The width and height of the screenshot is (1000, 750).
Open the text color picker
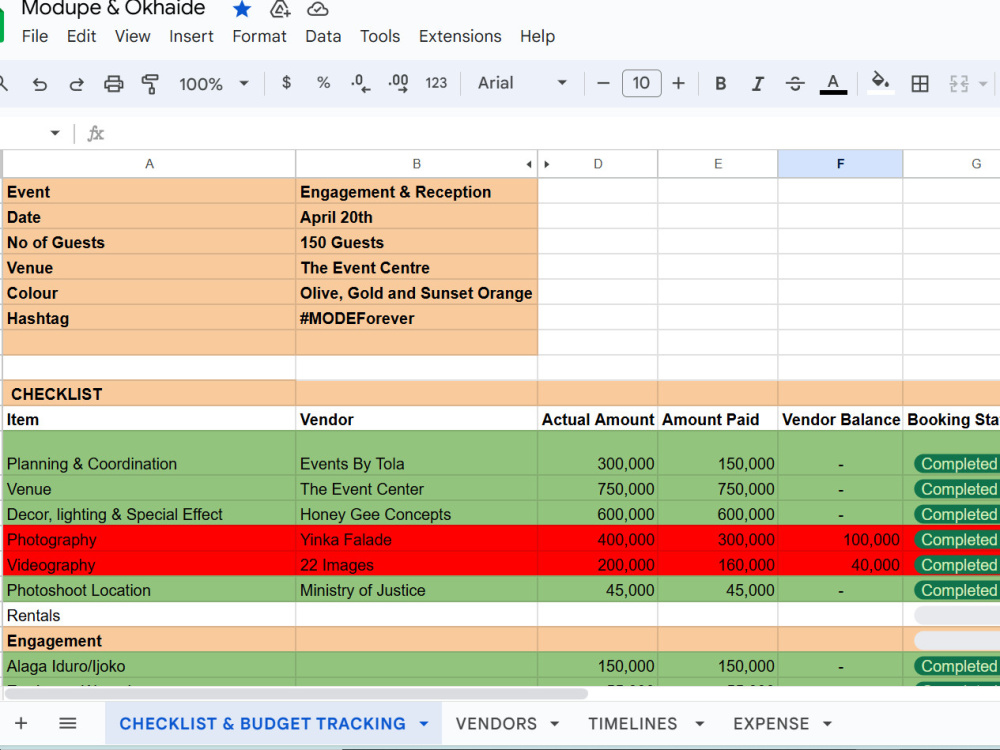(x=833, y=84)
